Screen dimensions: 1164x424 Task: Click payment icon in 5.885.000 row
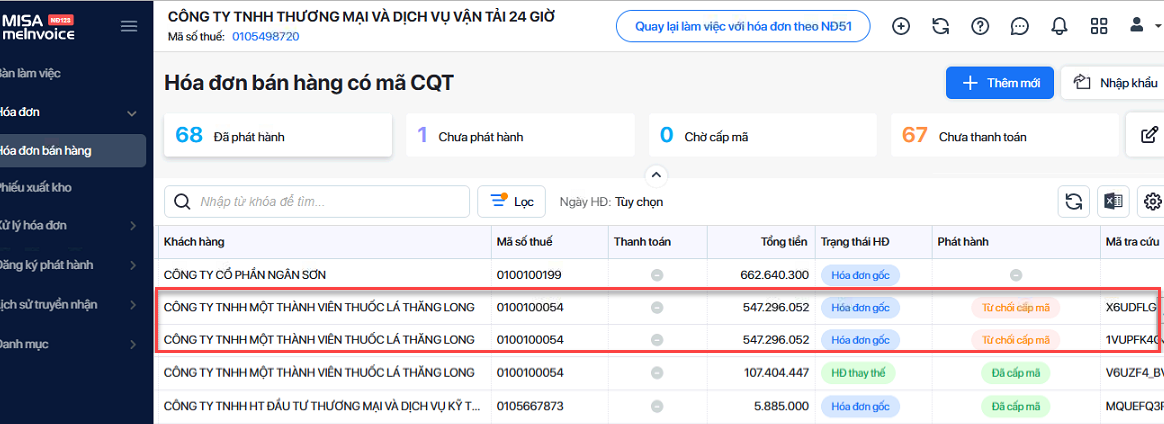coord(657,406)
